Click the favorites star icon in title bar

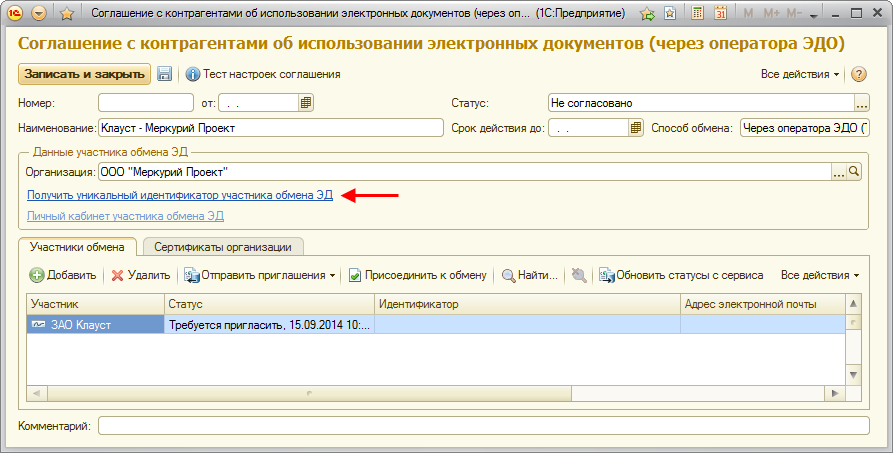point(67,13)
